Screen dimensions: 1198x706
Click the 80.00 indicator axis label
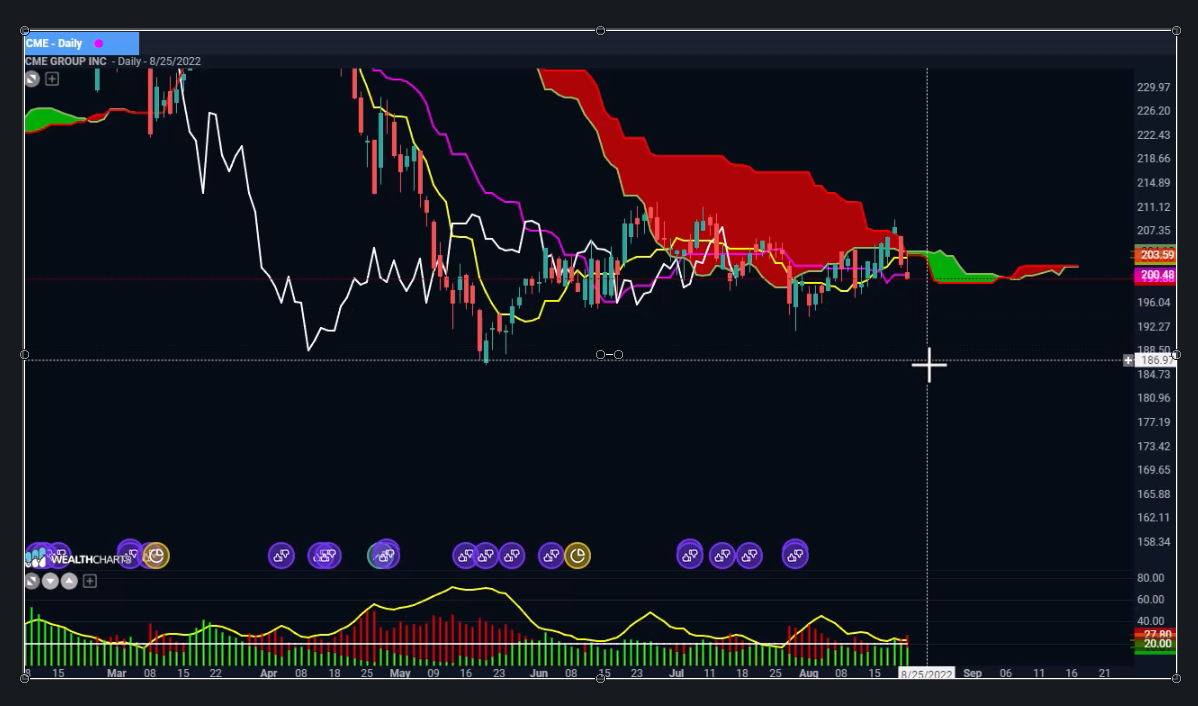pyautogui.click(x=1151, y=578)
